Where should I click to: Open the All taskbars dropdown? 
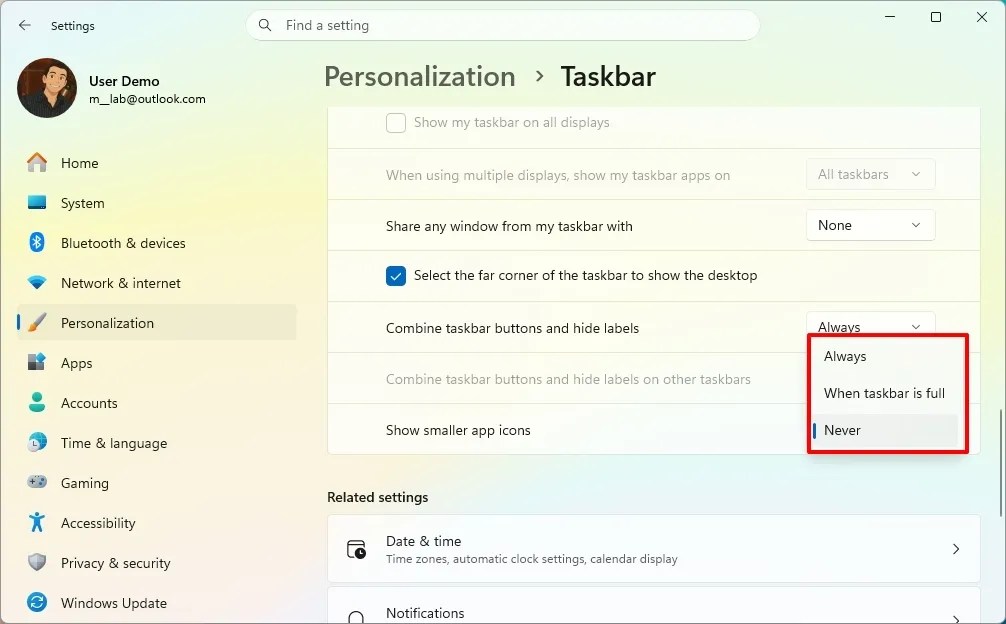870,174
